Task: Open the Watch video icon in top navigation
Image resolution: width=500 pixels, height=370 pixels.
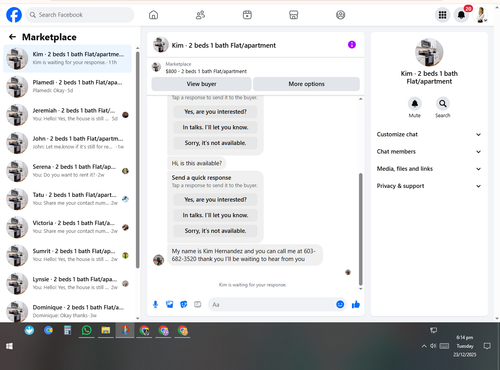Action: pyautogui.click(x=247, y=15)
